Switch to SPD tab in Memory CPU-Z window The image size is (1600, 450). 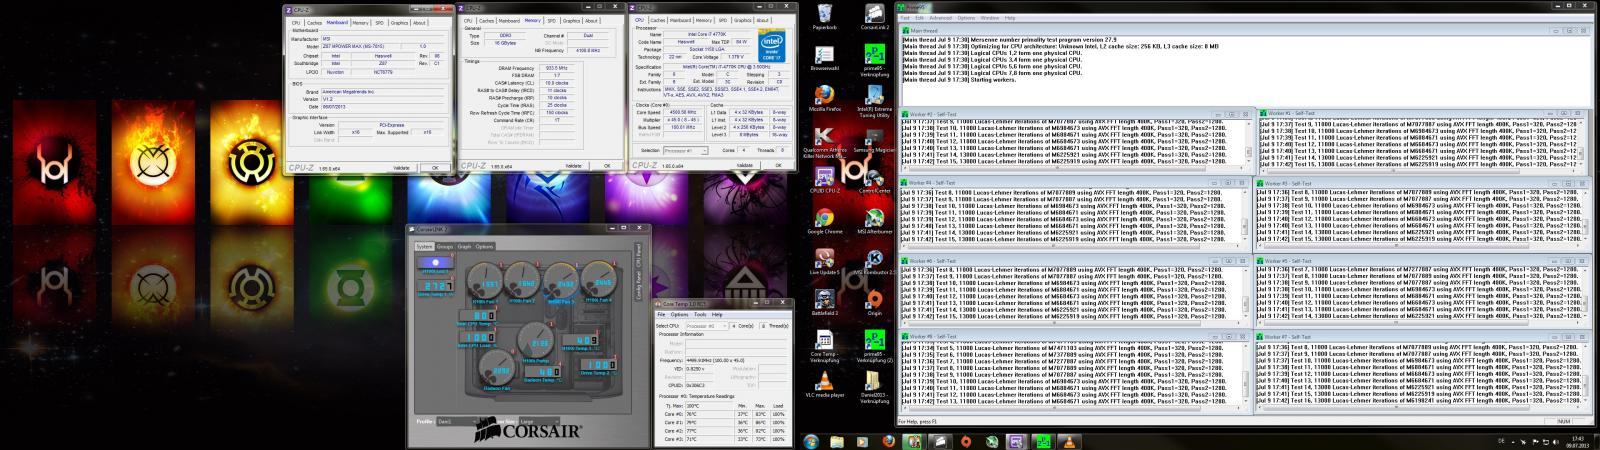tap(552, 20)
